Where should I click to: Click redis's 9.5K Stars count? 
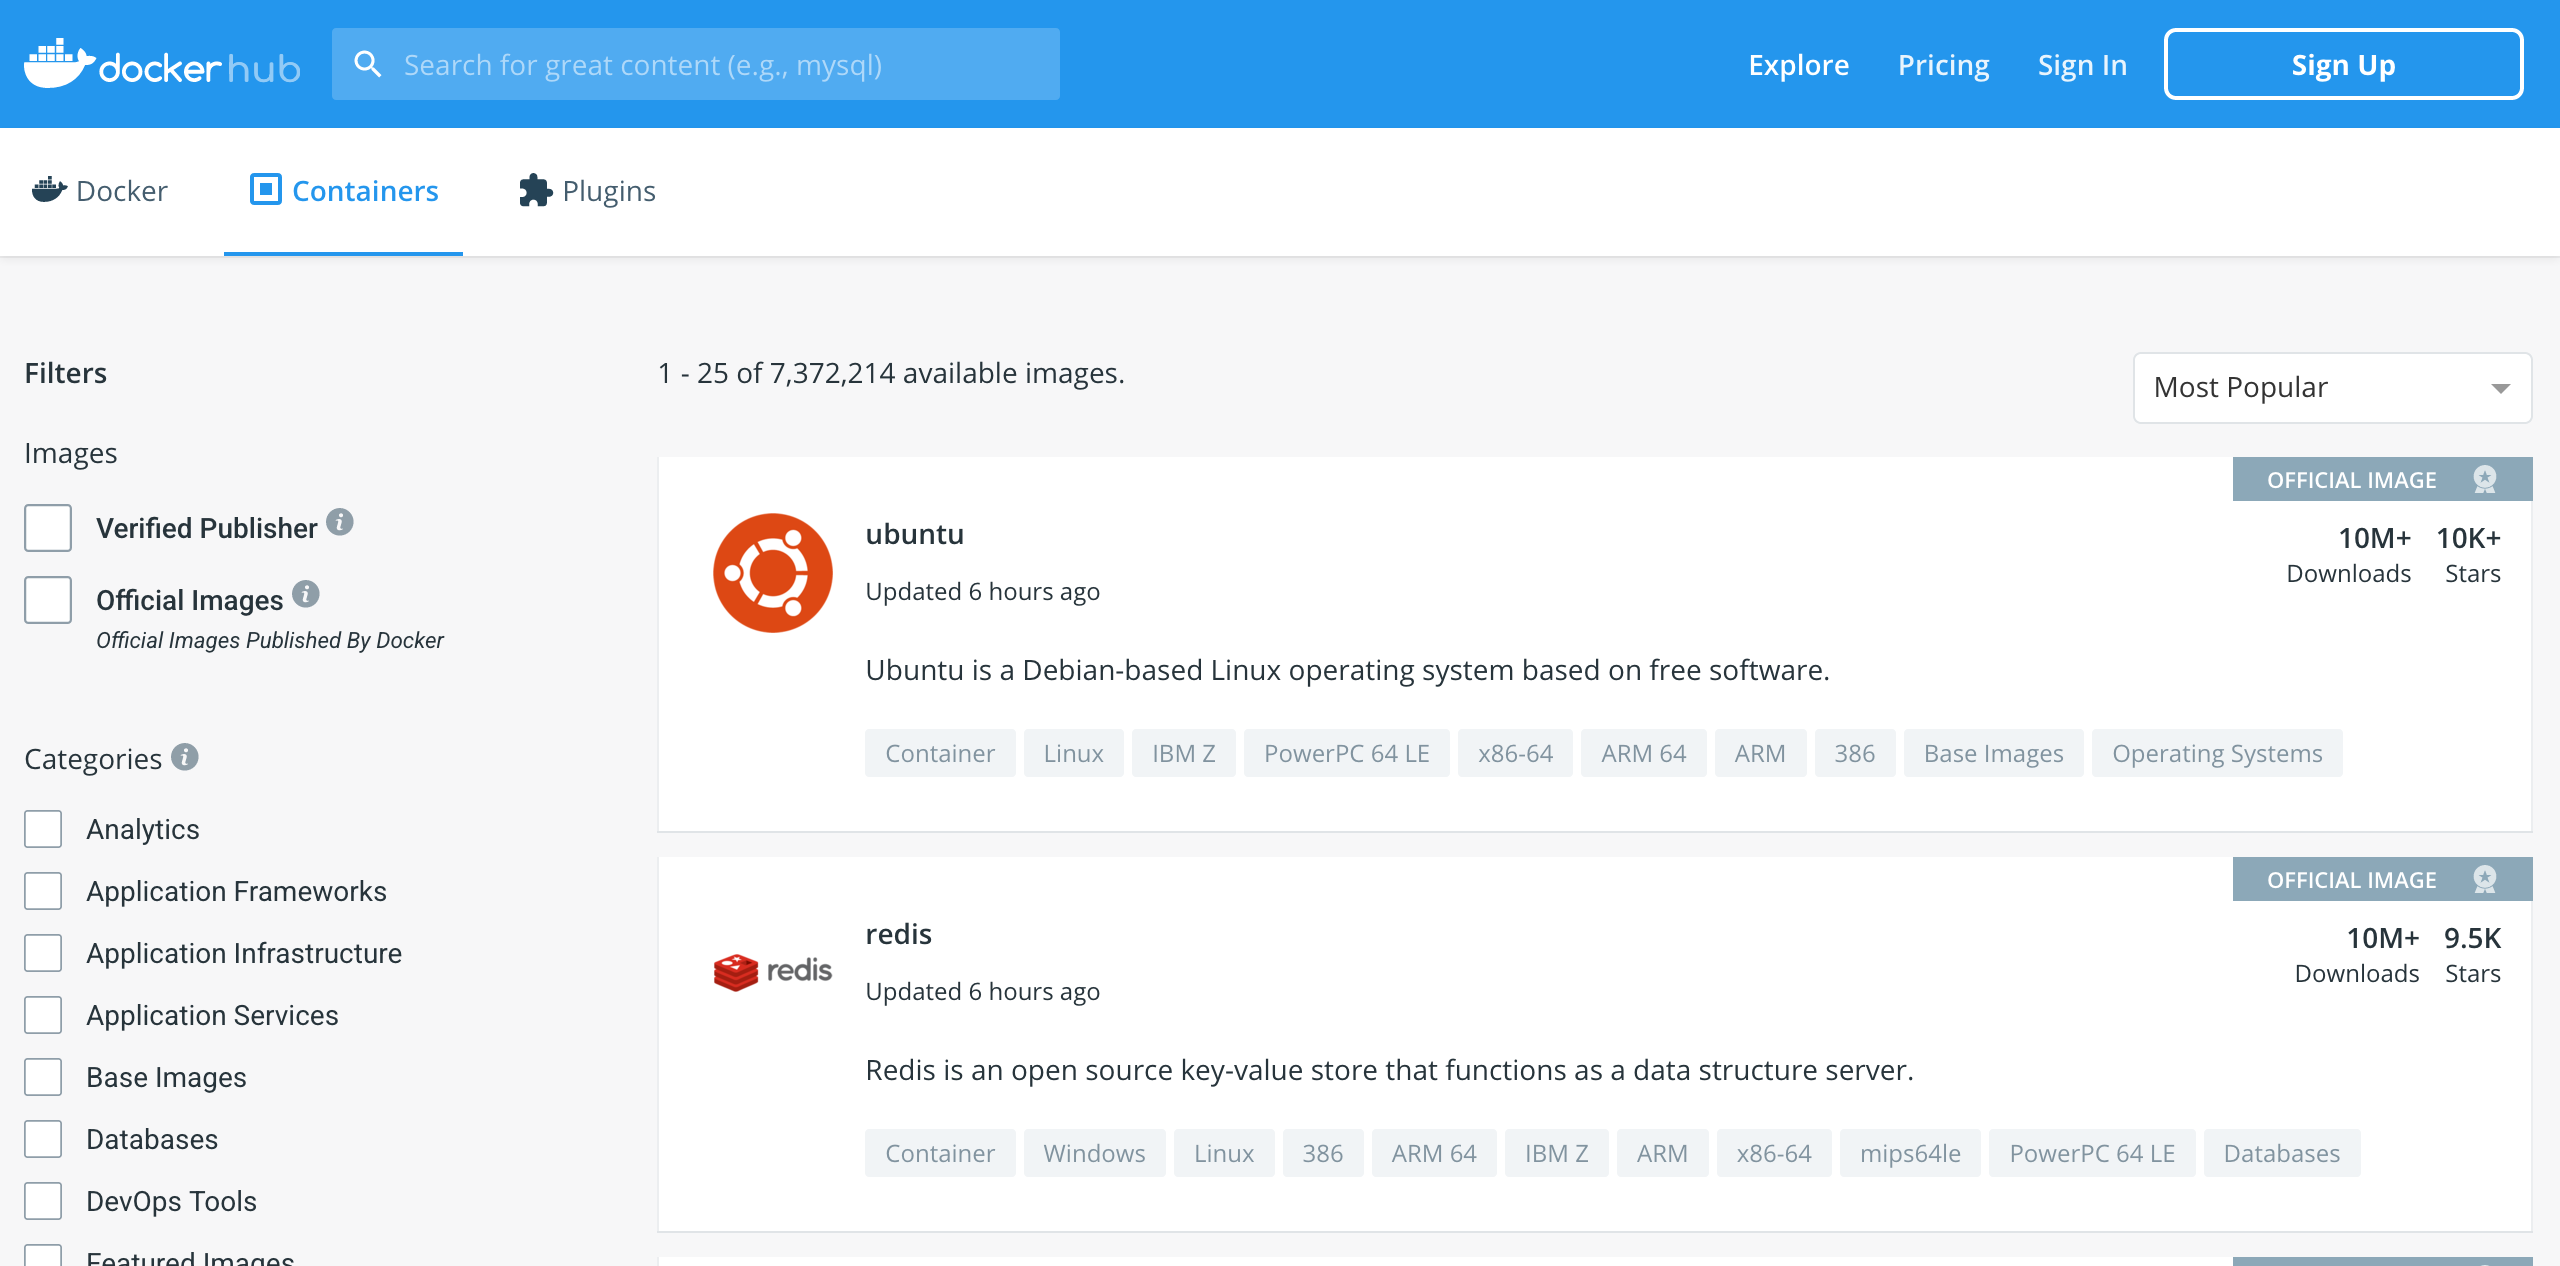(x=2472, y=955)
